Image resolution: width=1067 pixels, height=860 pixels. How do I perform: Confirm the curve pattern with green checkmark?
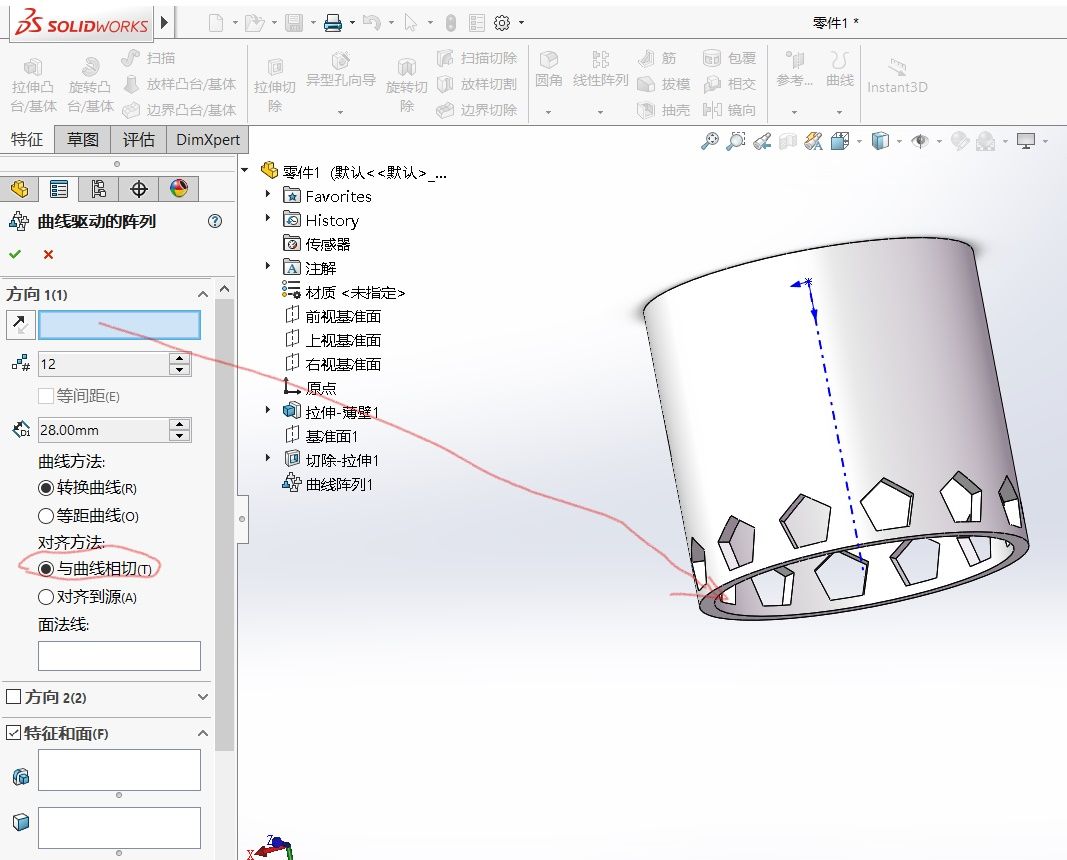[x=15, y=254]
